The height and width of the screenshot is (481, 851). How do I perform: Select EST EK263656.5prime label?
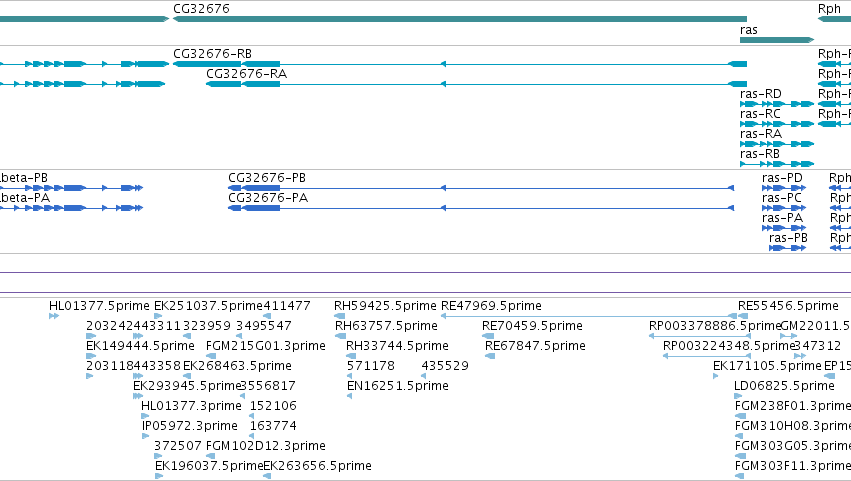coord(317,467)
